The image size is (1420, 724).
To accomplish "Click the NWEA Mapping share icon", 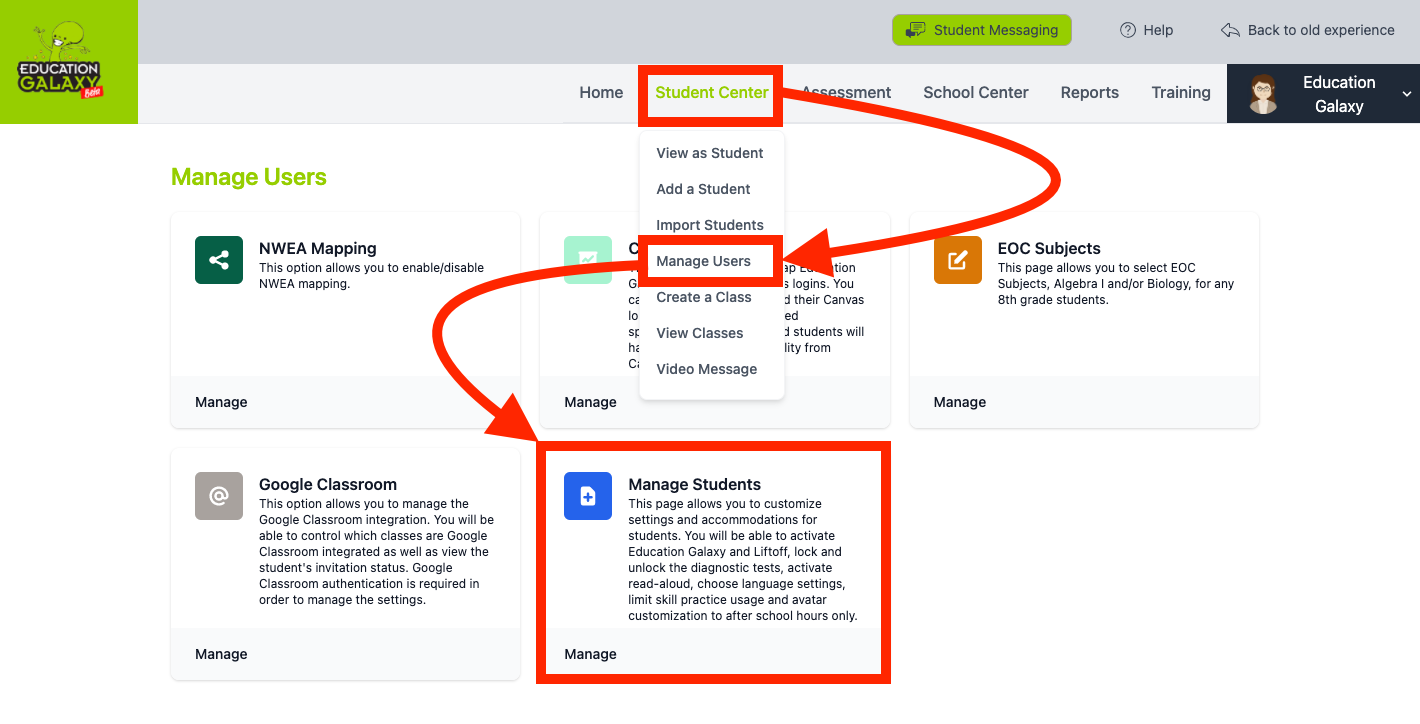I will pyautogui.click(x=219, y=260).
